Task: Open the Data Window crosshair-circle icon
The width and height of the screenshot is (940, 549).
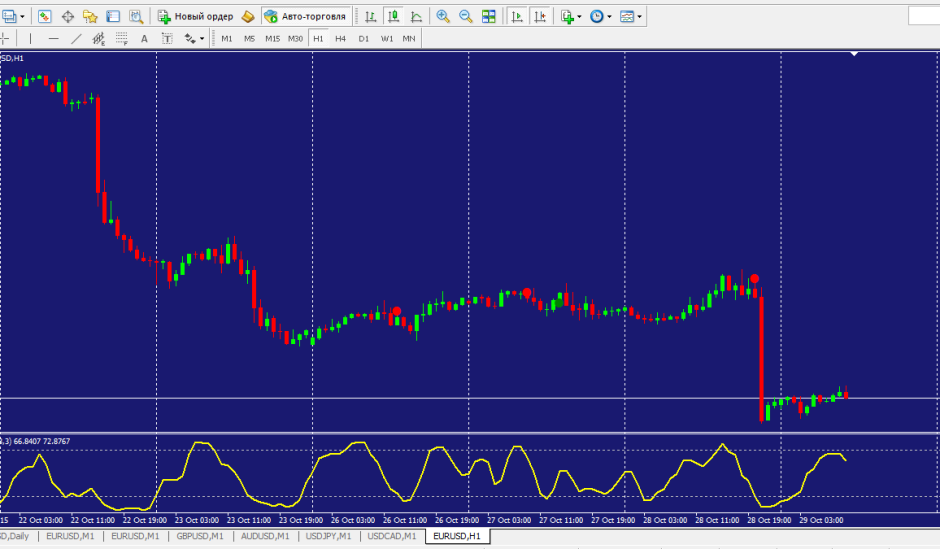Action: pyautogui.click(x=68, y=17)
